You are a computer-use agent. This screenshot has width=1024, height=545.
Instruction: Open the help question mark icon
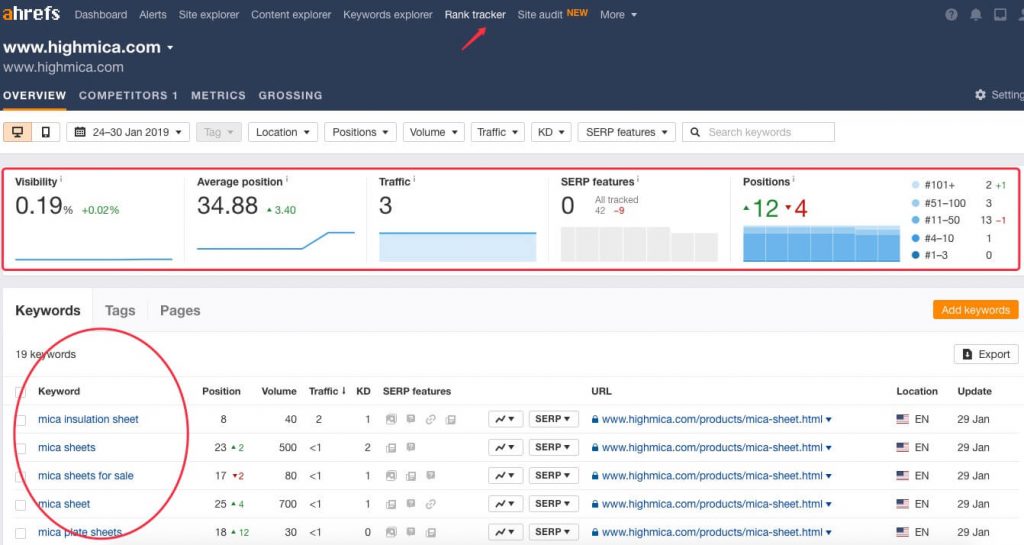[x=952, y=14]
